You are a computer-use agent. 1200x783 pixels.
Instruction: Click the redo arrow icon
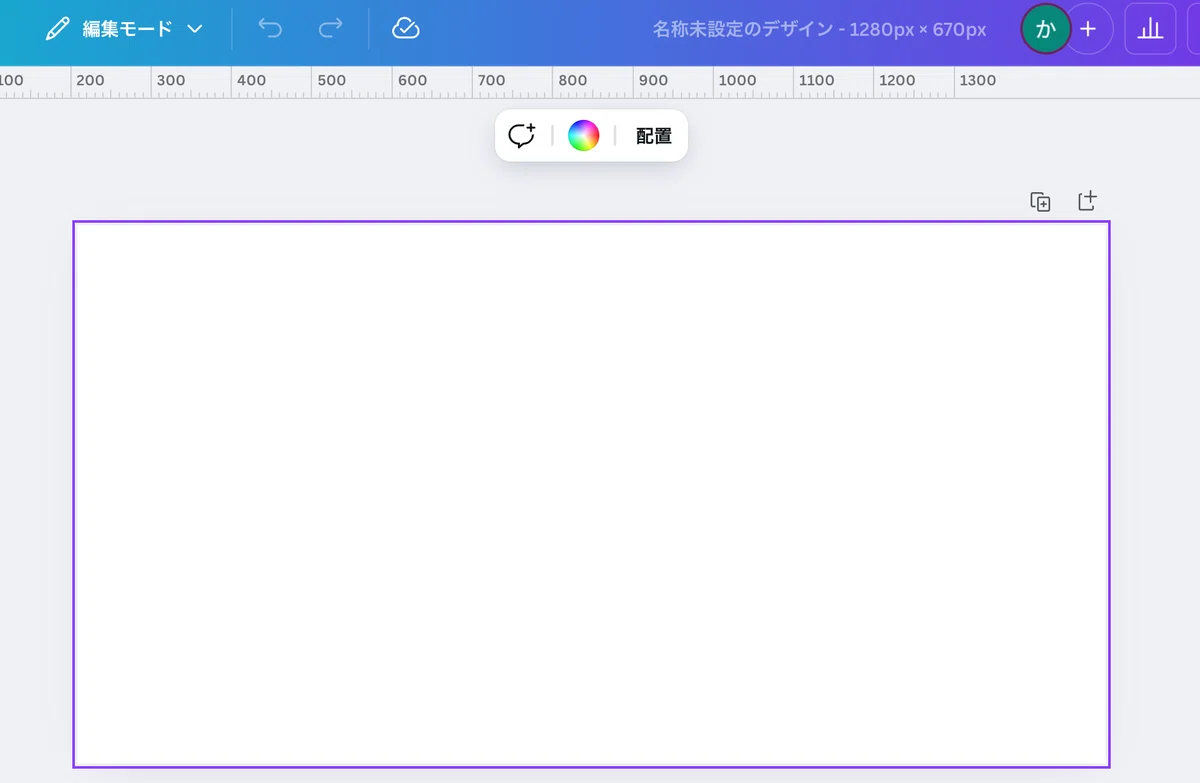tap(330, 29)
